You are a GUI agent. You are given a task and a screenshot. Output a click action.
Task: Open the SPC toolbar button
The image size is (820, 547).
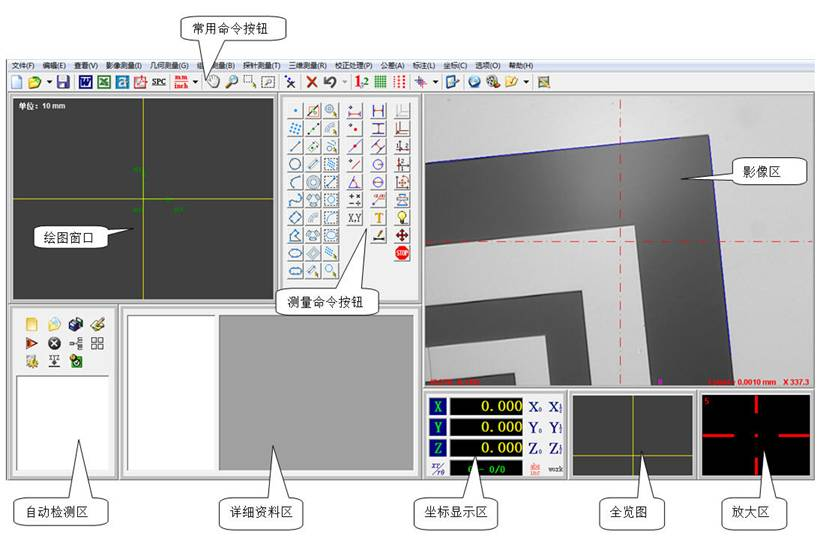pyautogui.click(x=159, y=81)
